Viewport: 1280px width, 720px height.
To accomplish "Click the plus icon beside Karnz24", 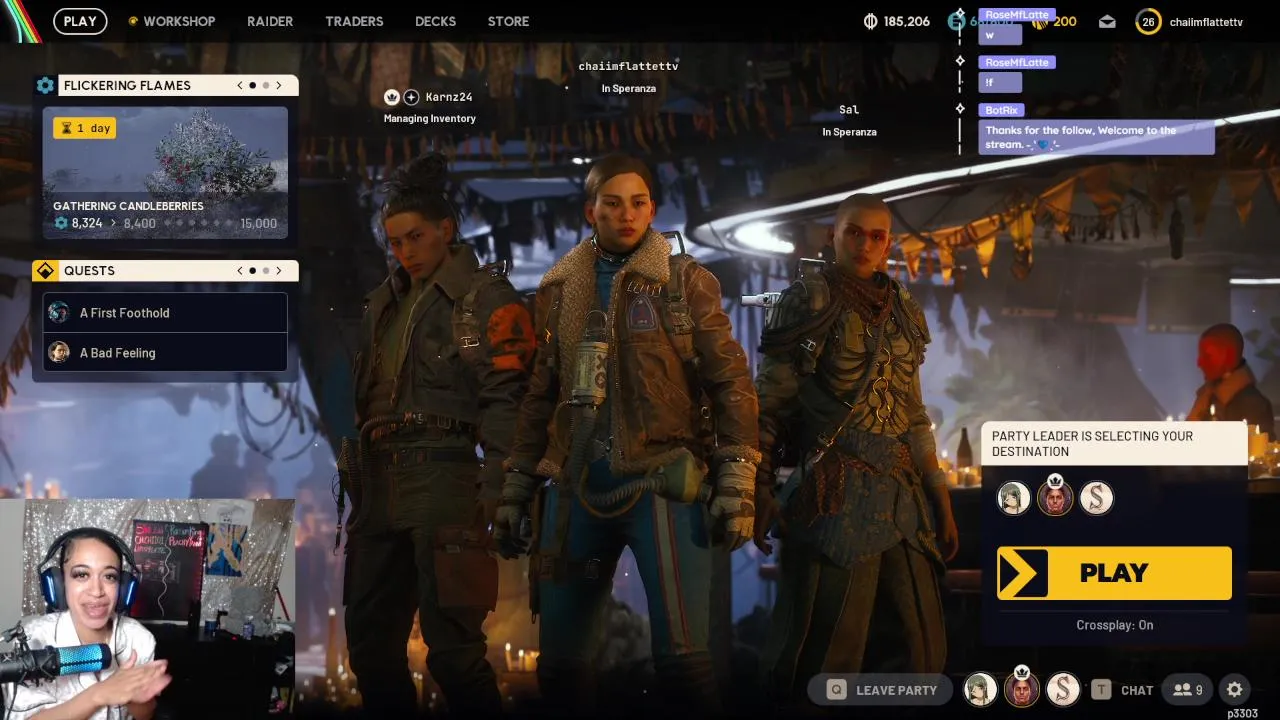I will (411, 97).
